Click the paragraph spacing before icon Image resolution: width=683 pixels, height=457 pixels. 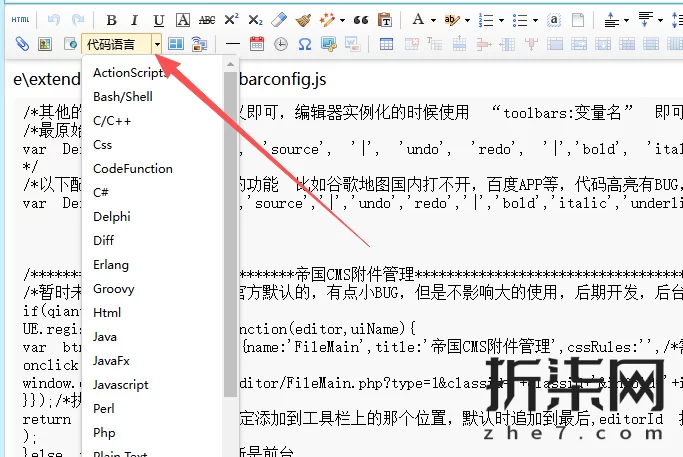point(612,20)
